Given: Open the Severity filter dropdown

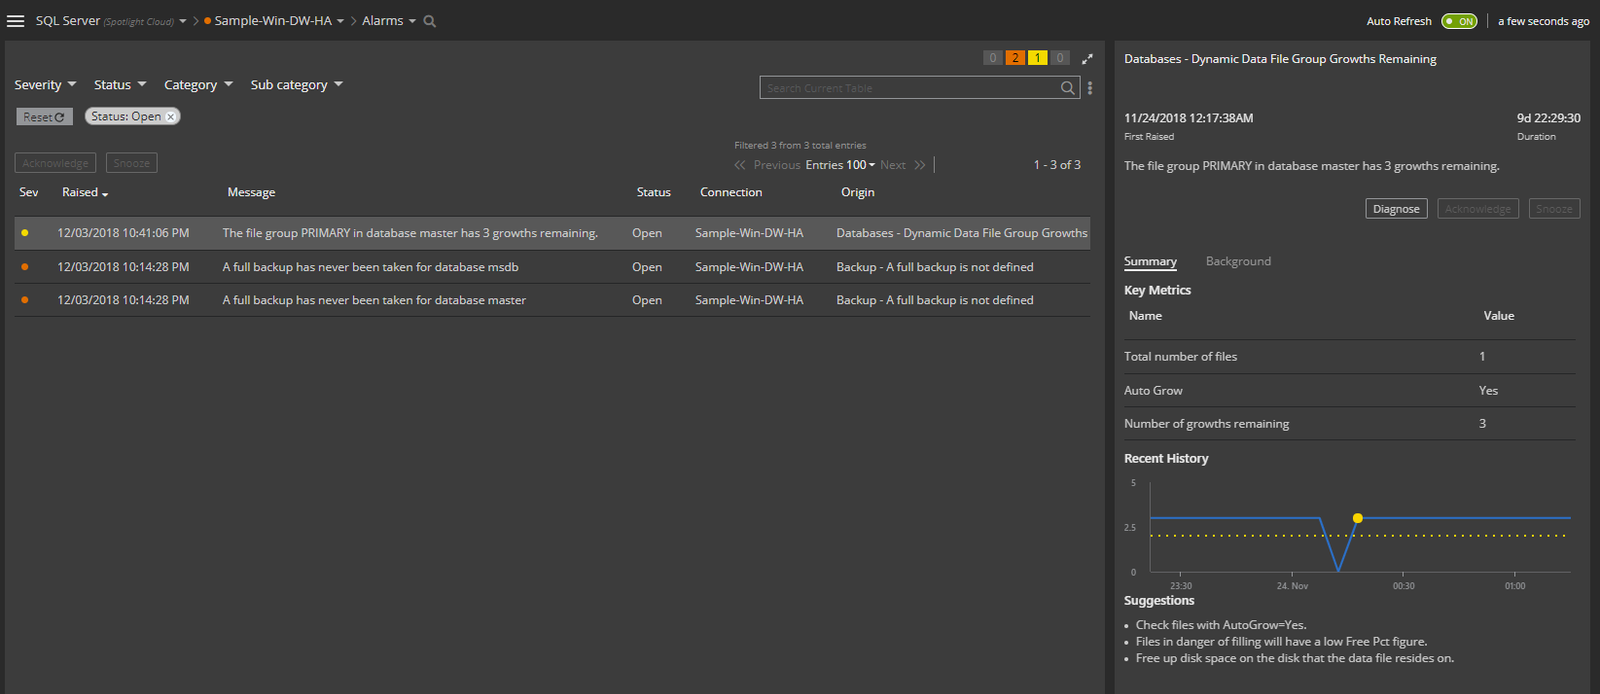Looking at the screenshot, I should pyautogui.click(x=45, y=85).
